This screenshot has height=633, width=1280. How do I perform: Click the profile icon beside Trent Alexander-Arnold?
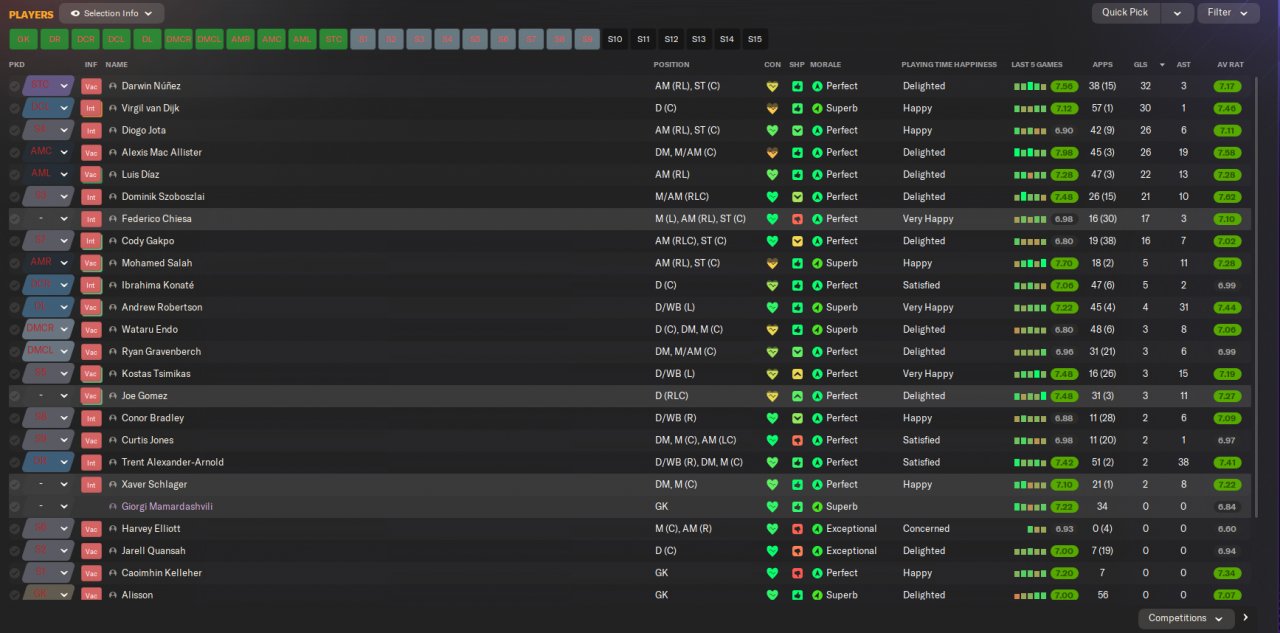tap(113, 462)
